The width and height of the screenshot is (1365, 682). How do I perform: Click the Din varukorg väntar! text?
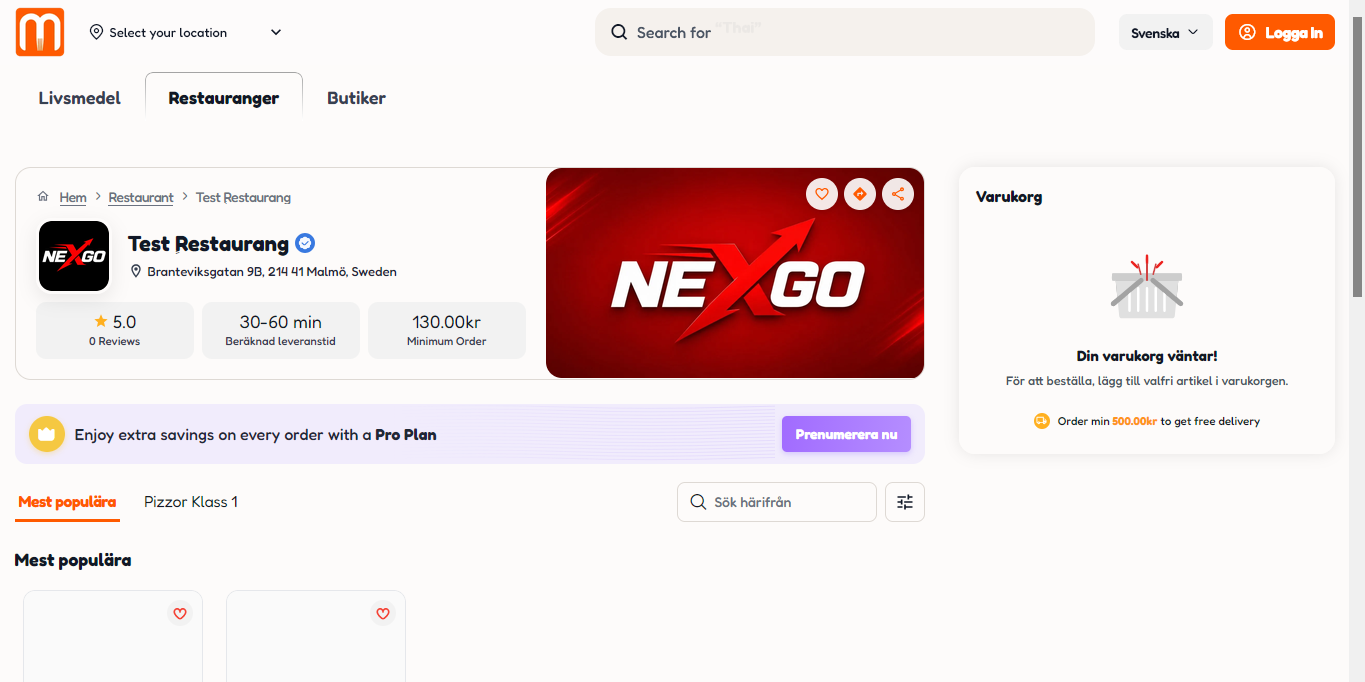(x=1147, y=356)
